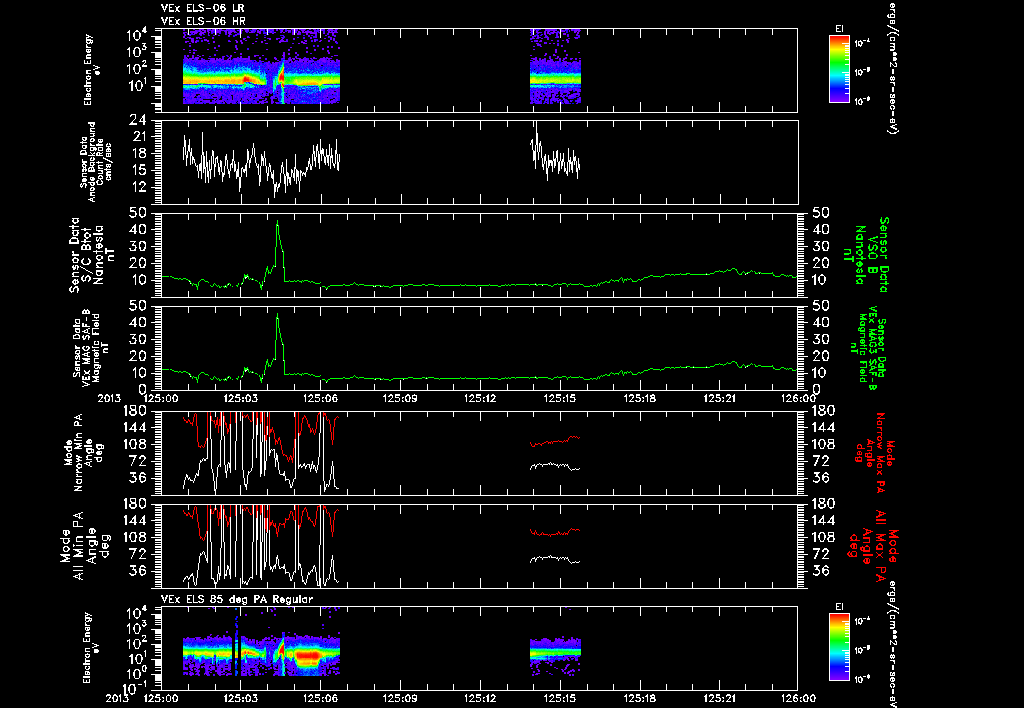Image resolution: width=1024 pixels, height=708 pixels.
Task: Click the '24' tick on the count rate axis
Action: 138,120
